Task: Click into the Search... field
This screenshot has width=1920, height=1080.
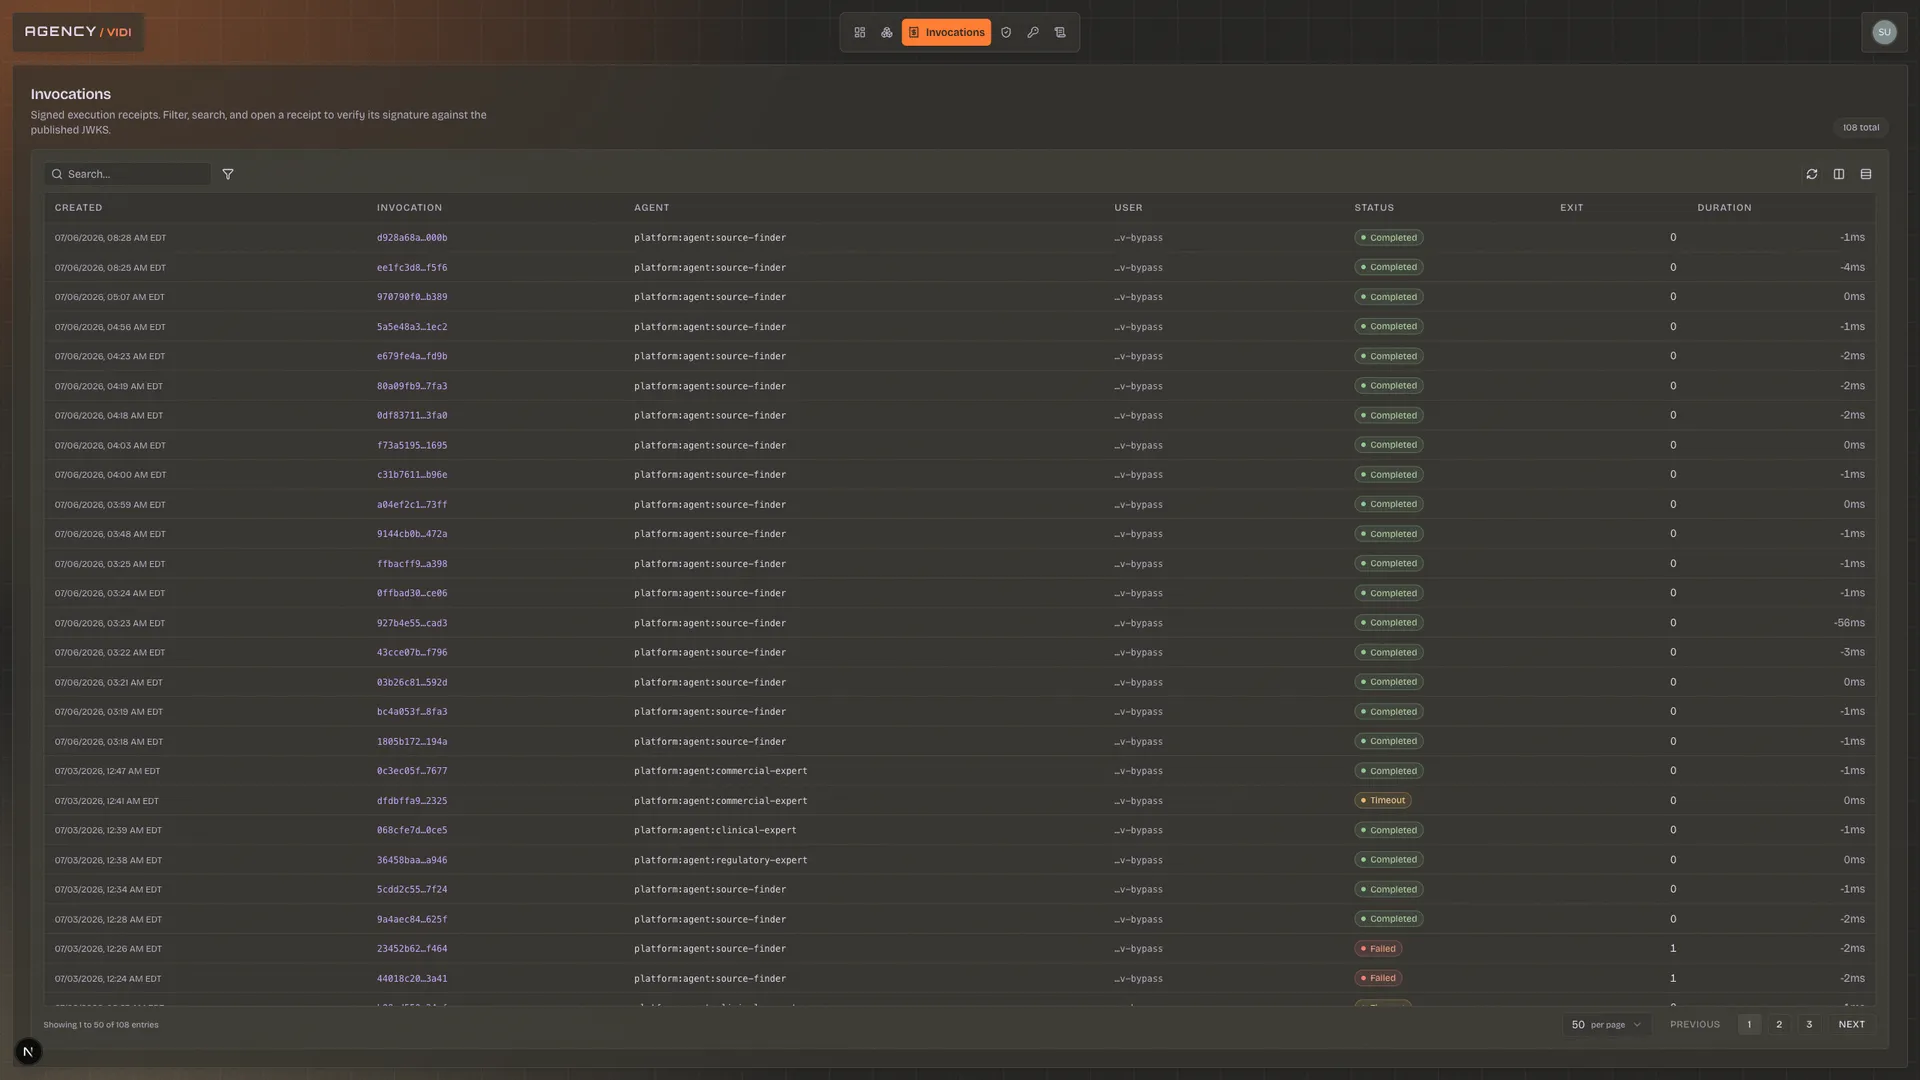Action: tap(128, 174)
